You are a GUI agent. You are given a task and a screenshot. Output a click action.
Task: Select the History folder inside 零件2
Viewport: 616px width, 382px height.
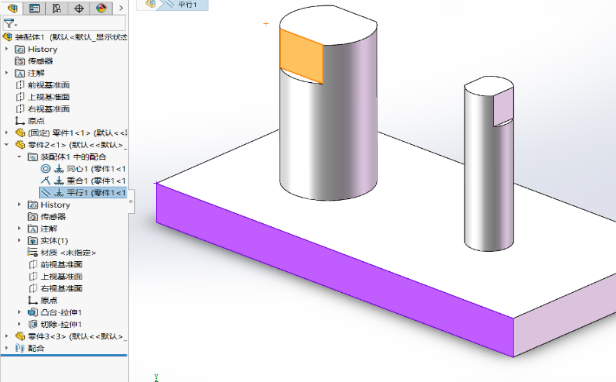point(49,205)
